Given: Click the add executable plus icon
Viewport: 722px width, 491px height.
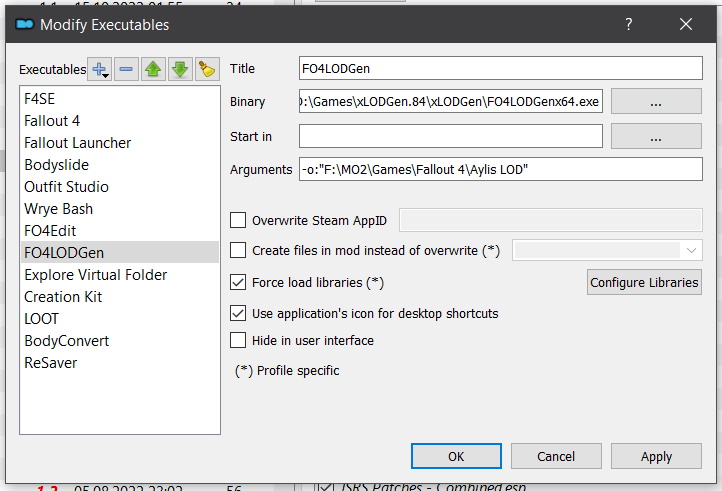Looking at the screenshot, I should tap(99, 69).
